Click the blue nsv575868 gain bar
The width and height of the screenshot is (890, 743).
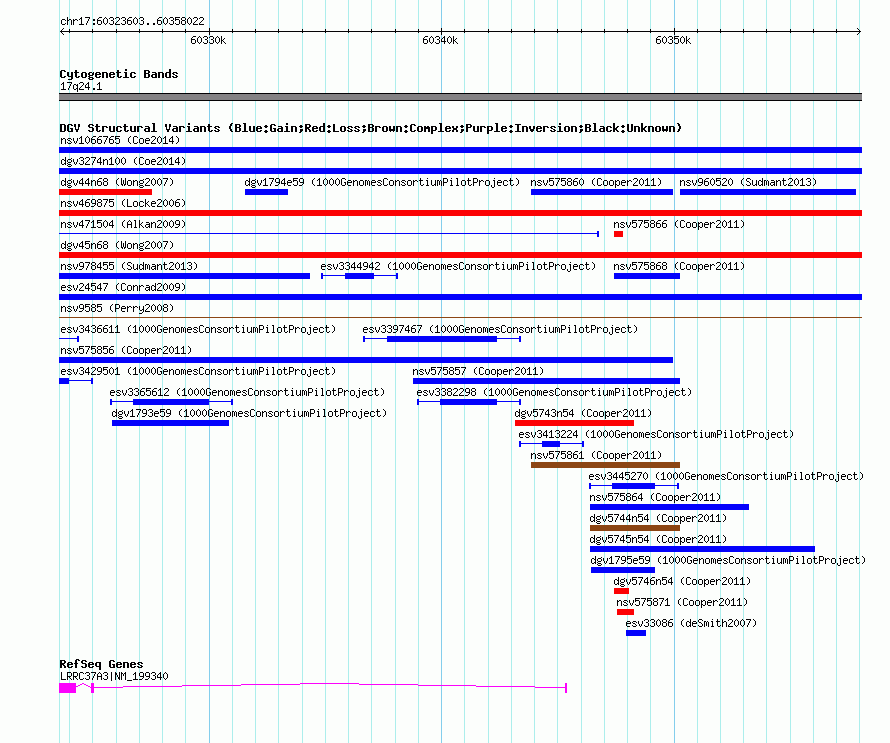tap(646, 276)
